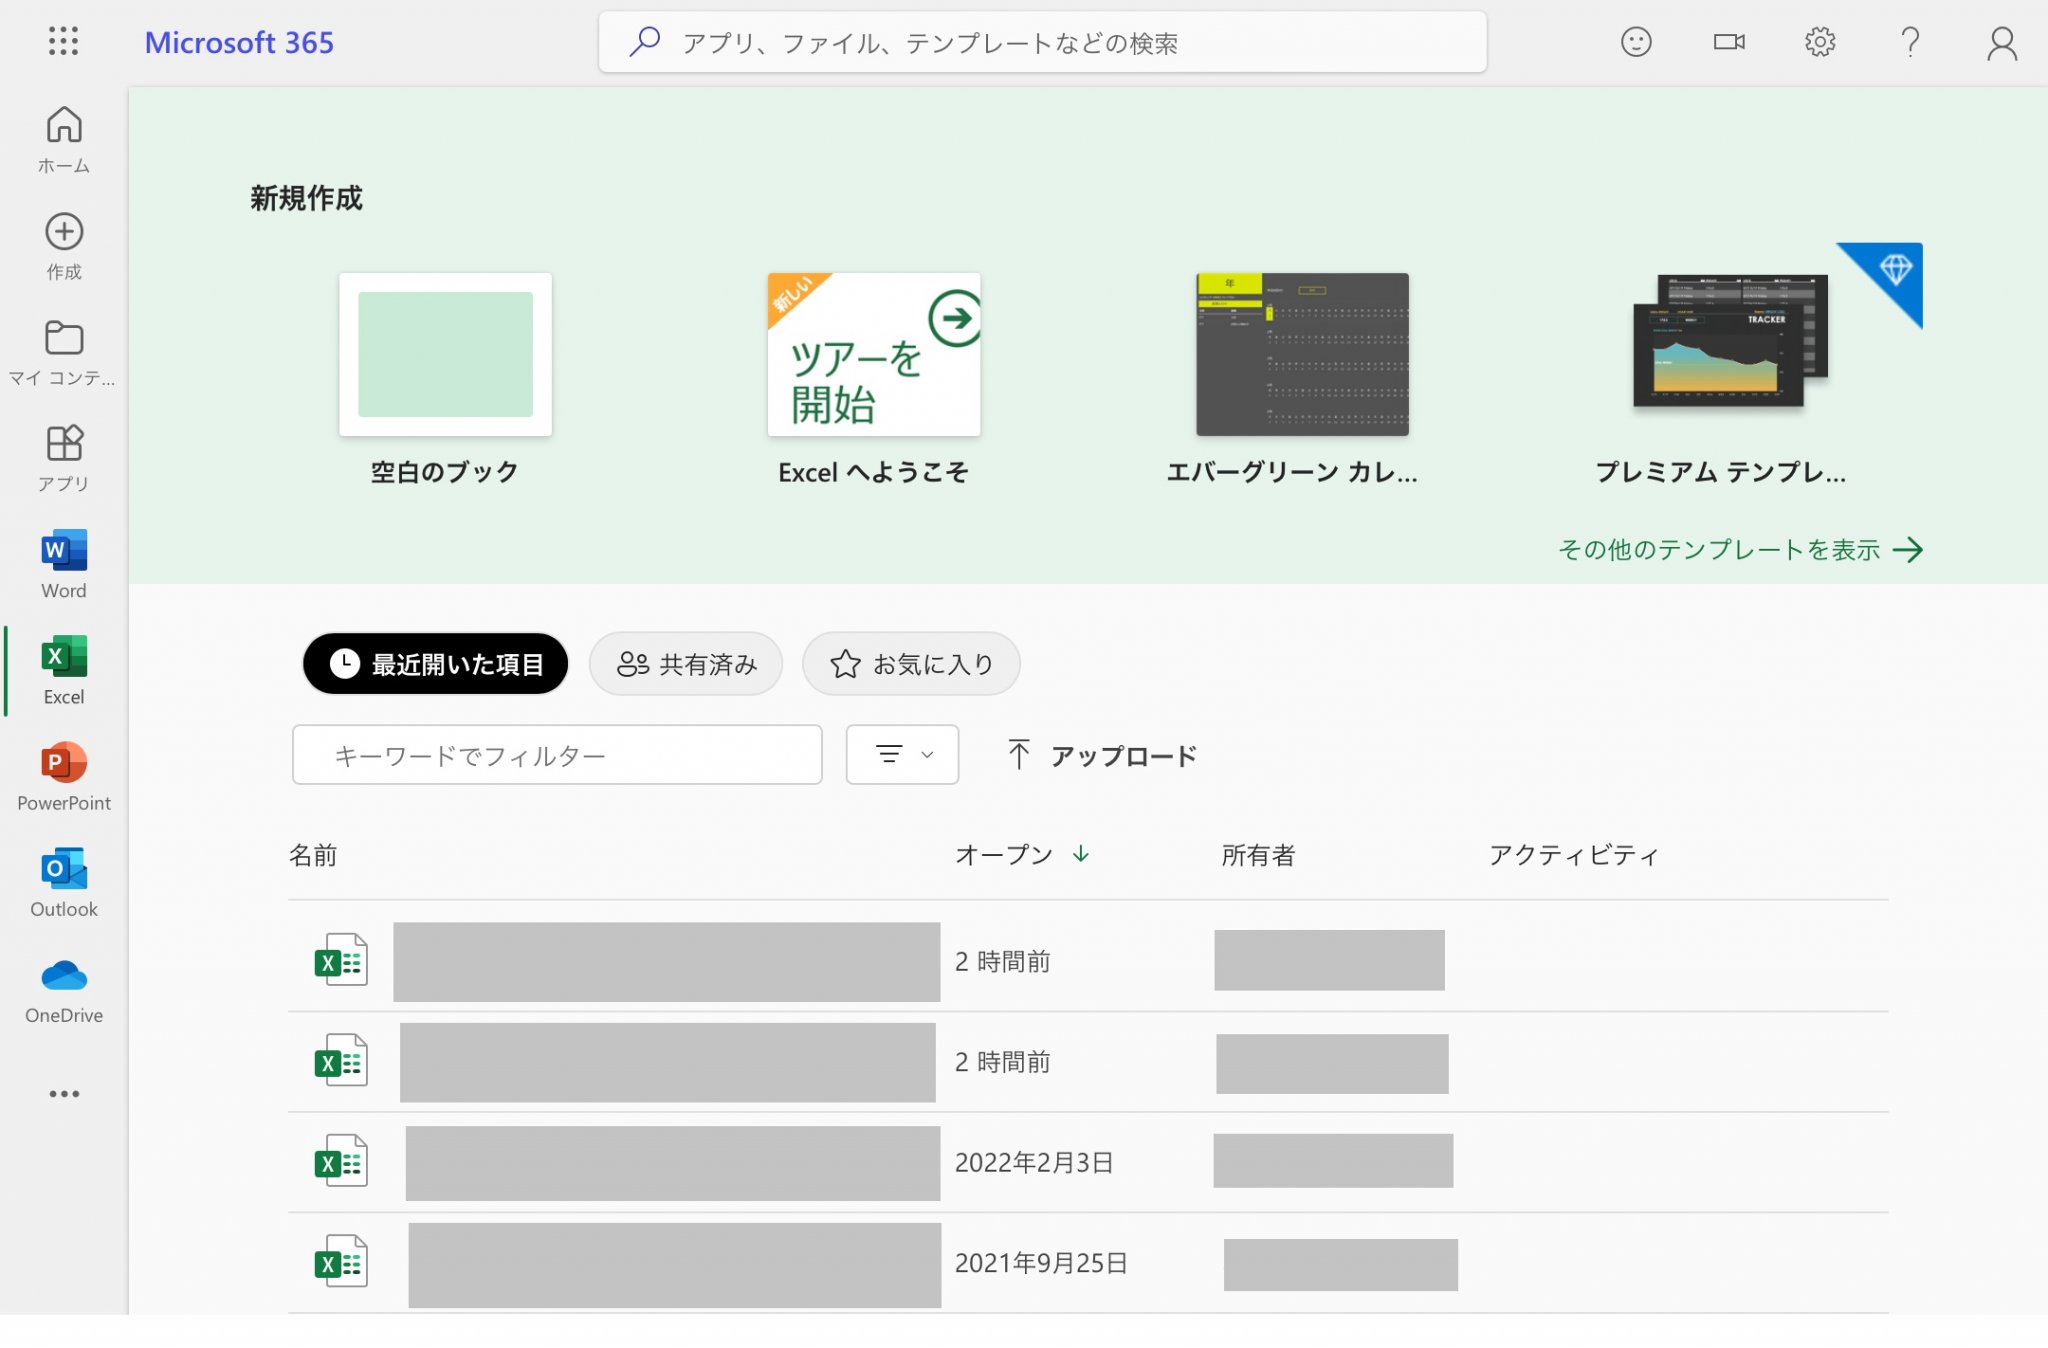Open the account profile icon

[x=2001, y=43]
